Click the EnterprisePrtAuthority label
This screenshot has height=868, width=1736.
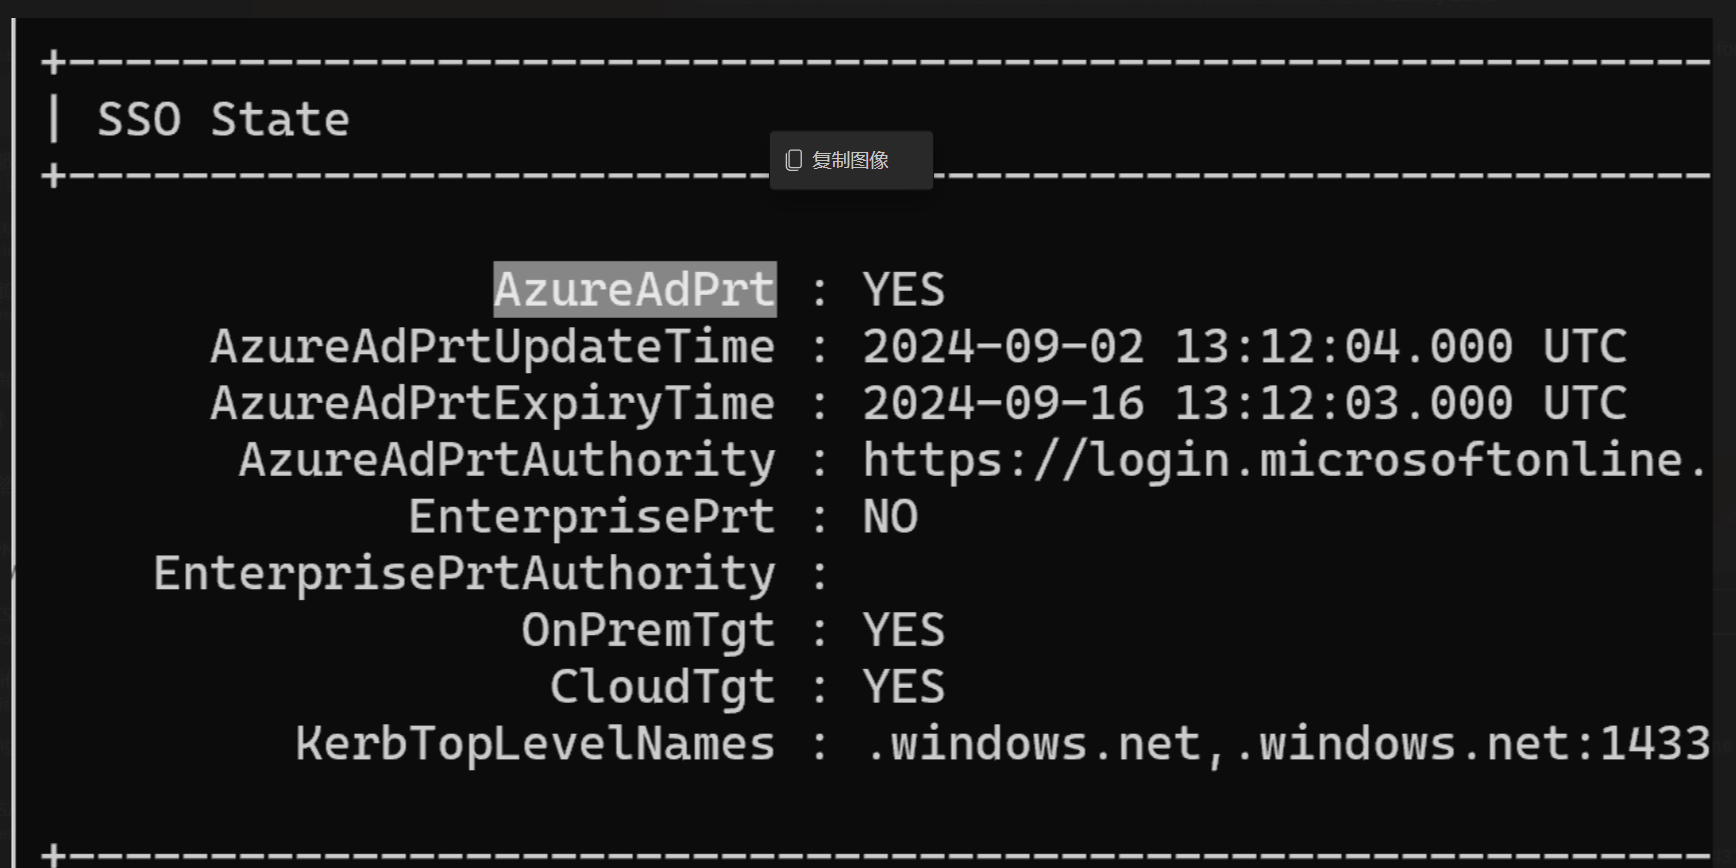click(x=465, y=574)
